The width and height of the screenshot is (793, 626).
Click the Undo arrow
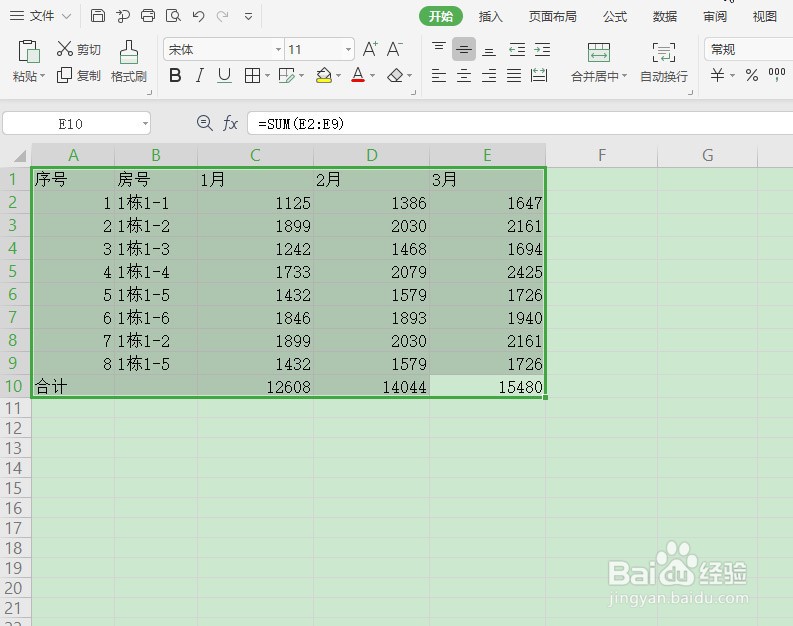198,16
